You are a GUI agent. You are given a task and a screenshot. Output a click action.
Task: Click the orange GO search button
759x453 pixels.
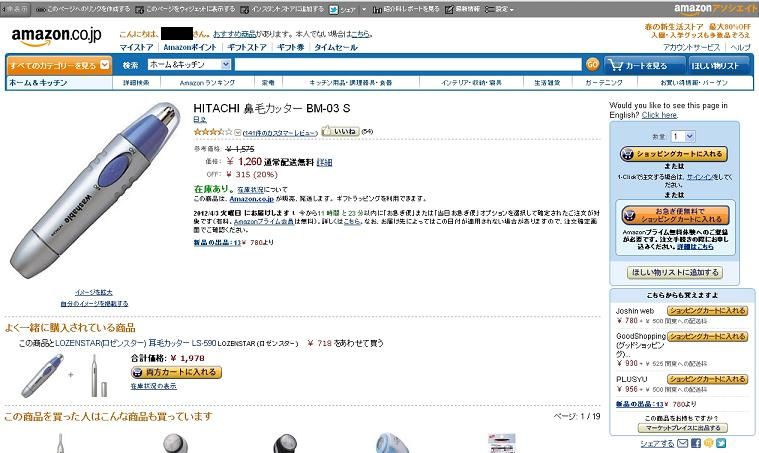(x=592, y=64)
